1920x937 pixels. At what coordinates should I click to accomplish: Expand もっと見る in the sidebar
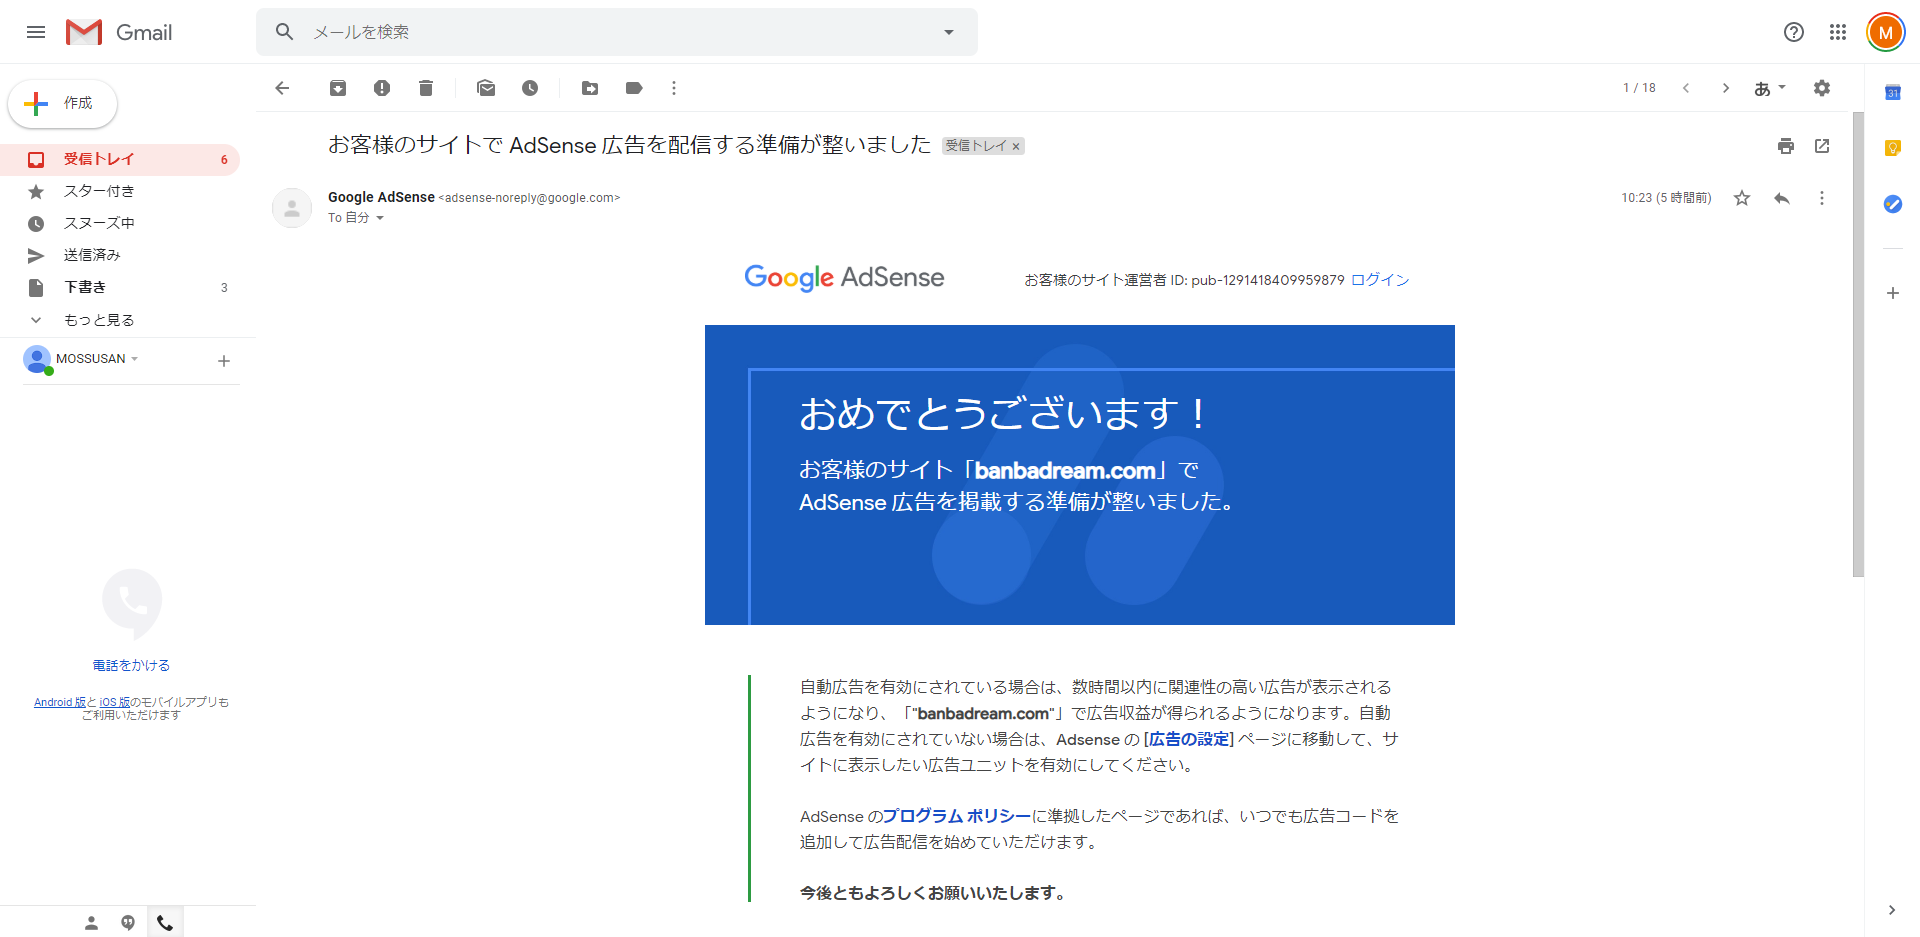pyautogui.click(x=98, y=320)
